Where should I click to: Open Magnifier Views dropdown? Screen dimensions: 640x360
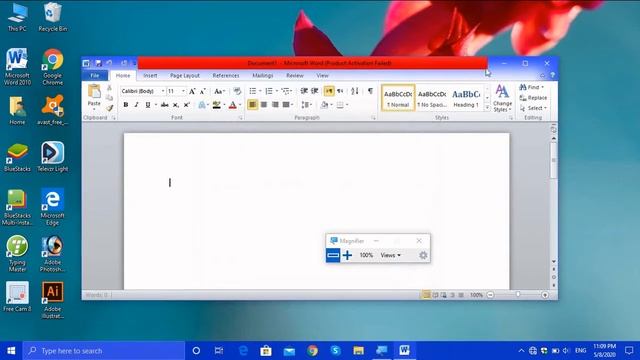(x=391, y=256)
